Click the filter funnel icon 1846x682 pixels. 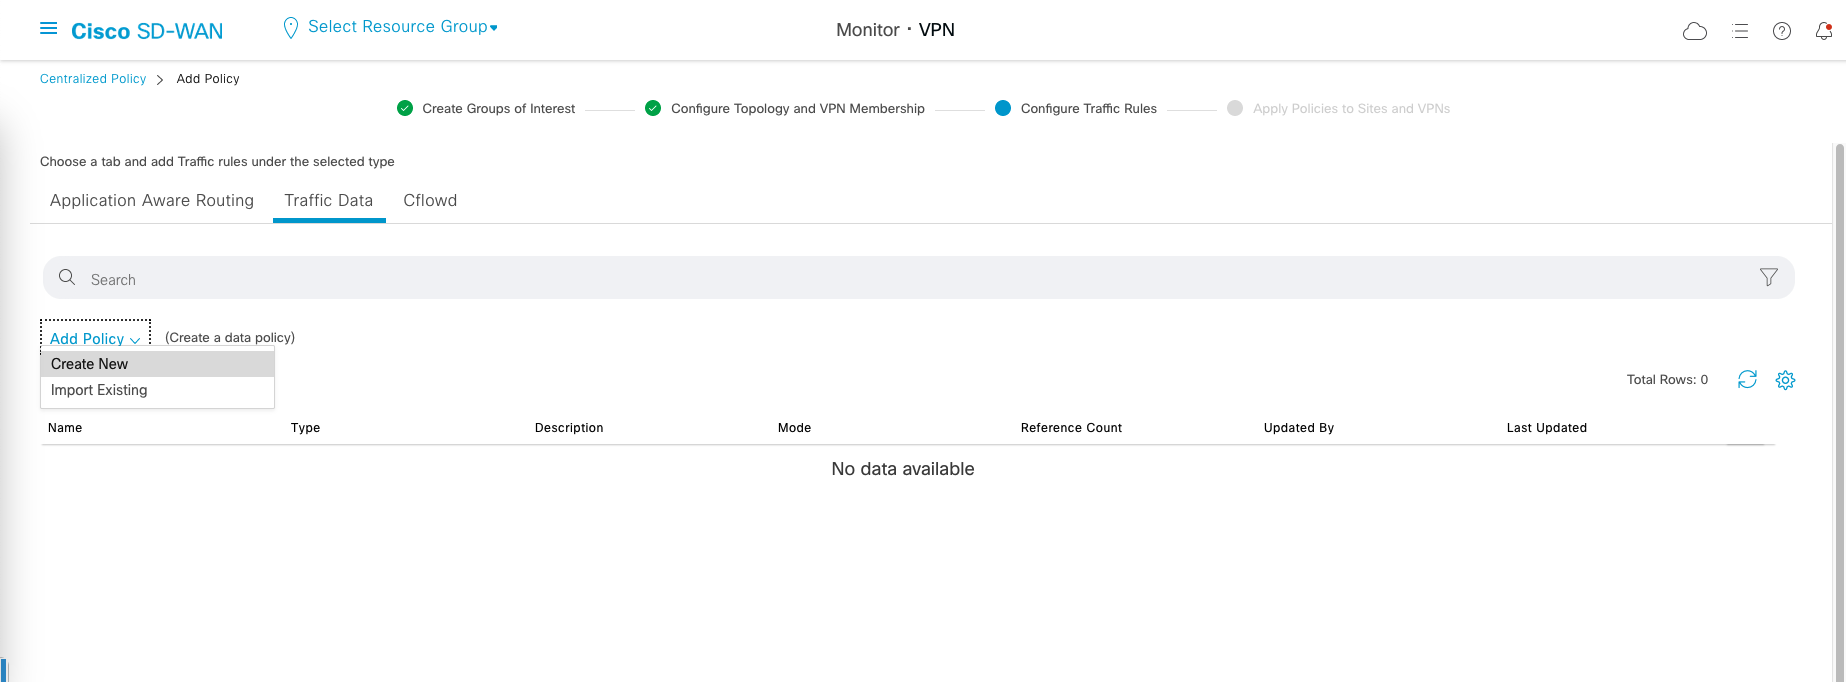coord(1768,277)
